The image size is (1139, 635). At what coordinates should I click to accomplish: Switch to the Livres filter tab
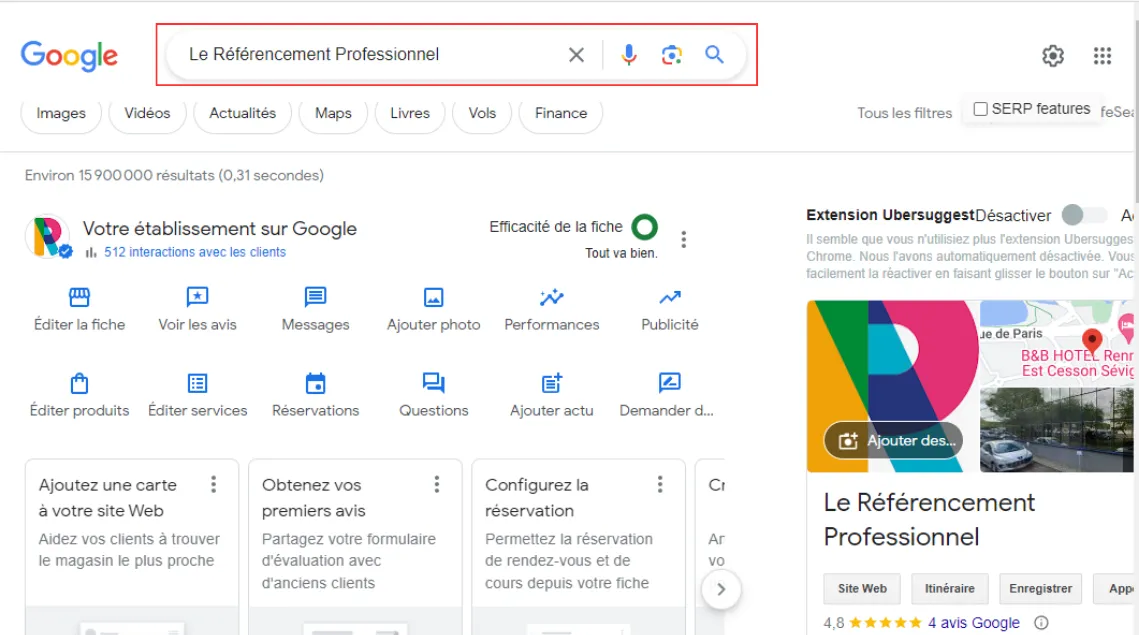(410, 113)
